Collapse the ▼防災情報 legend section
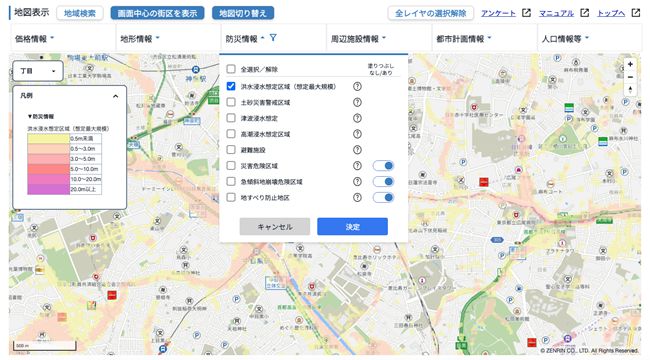This screenshot has width=650, height=360. (x=41, y=117)
